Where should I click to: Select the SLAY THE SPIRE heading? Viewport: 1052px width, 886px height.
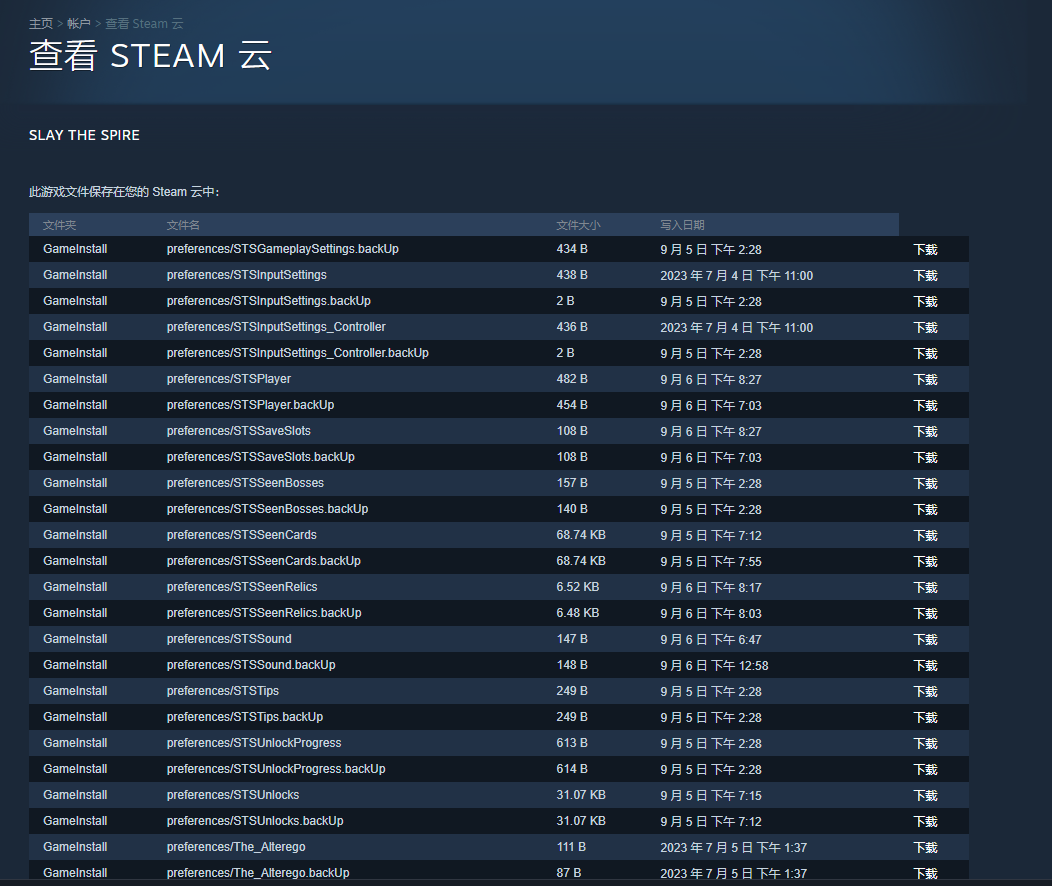(85, 135)
